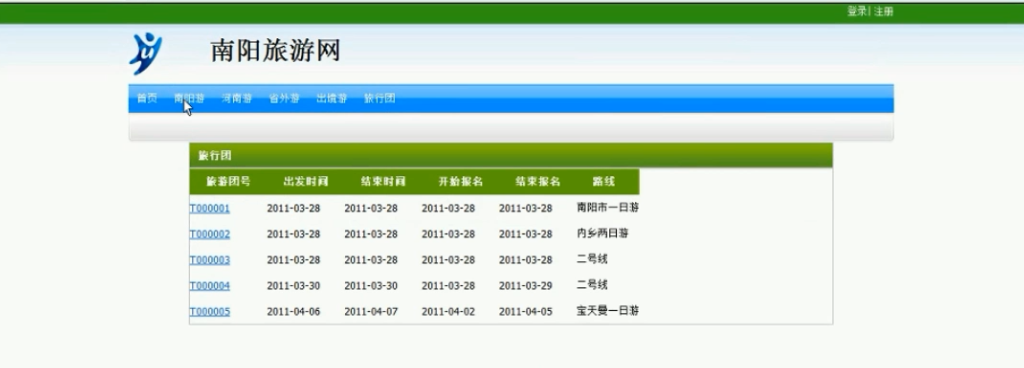Click the 结束时间 column header
The image size is (1024, 368).
tap(383, 181)
